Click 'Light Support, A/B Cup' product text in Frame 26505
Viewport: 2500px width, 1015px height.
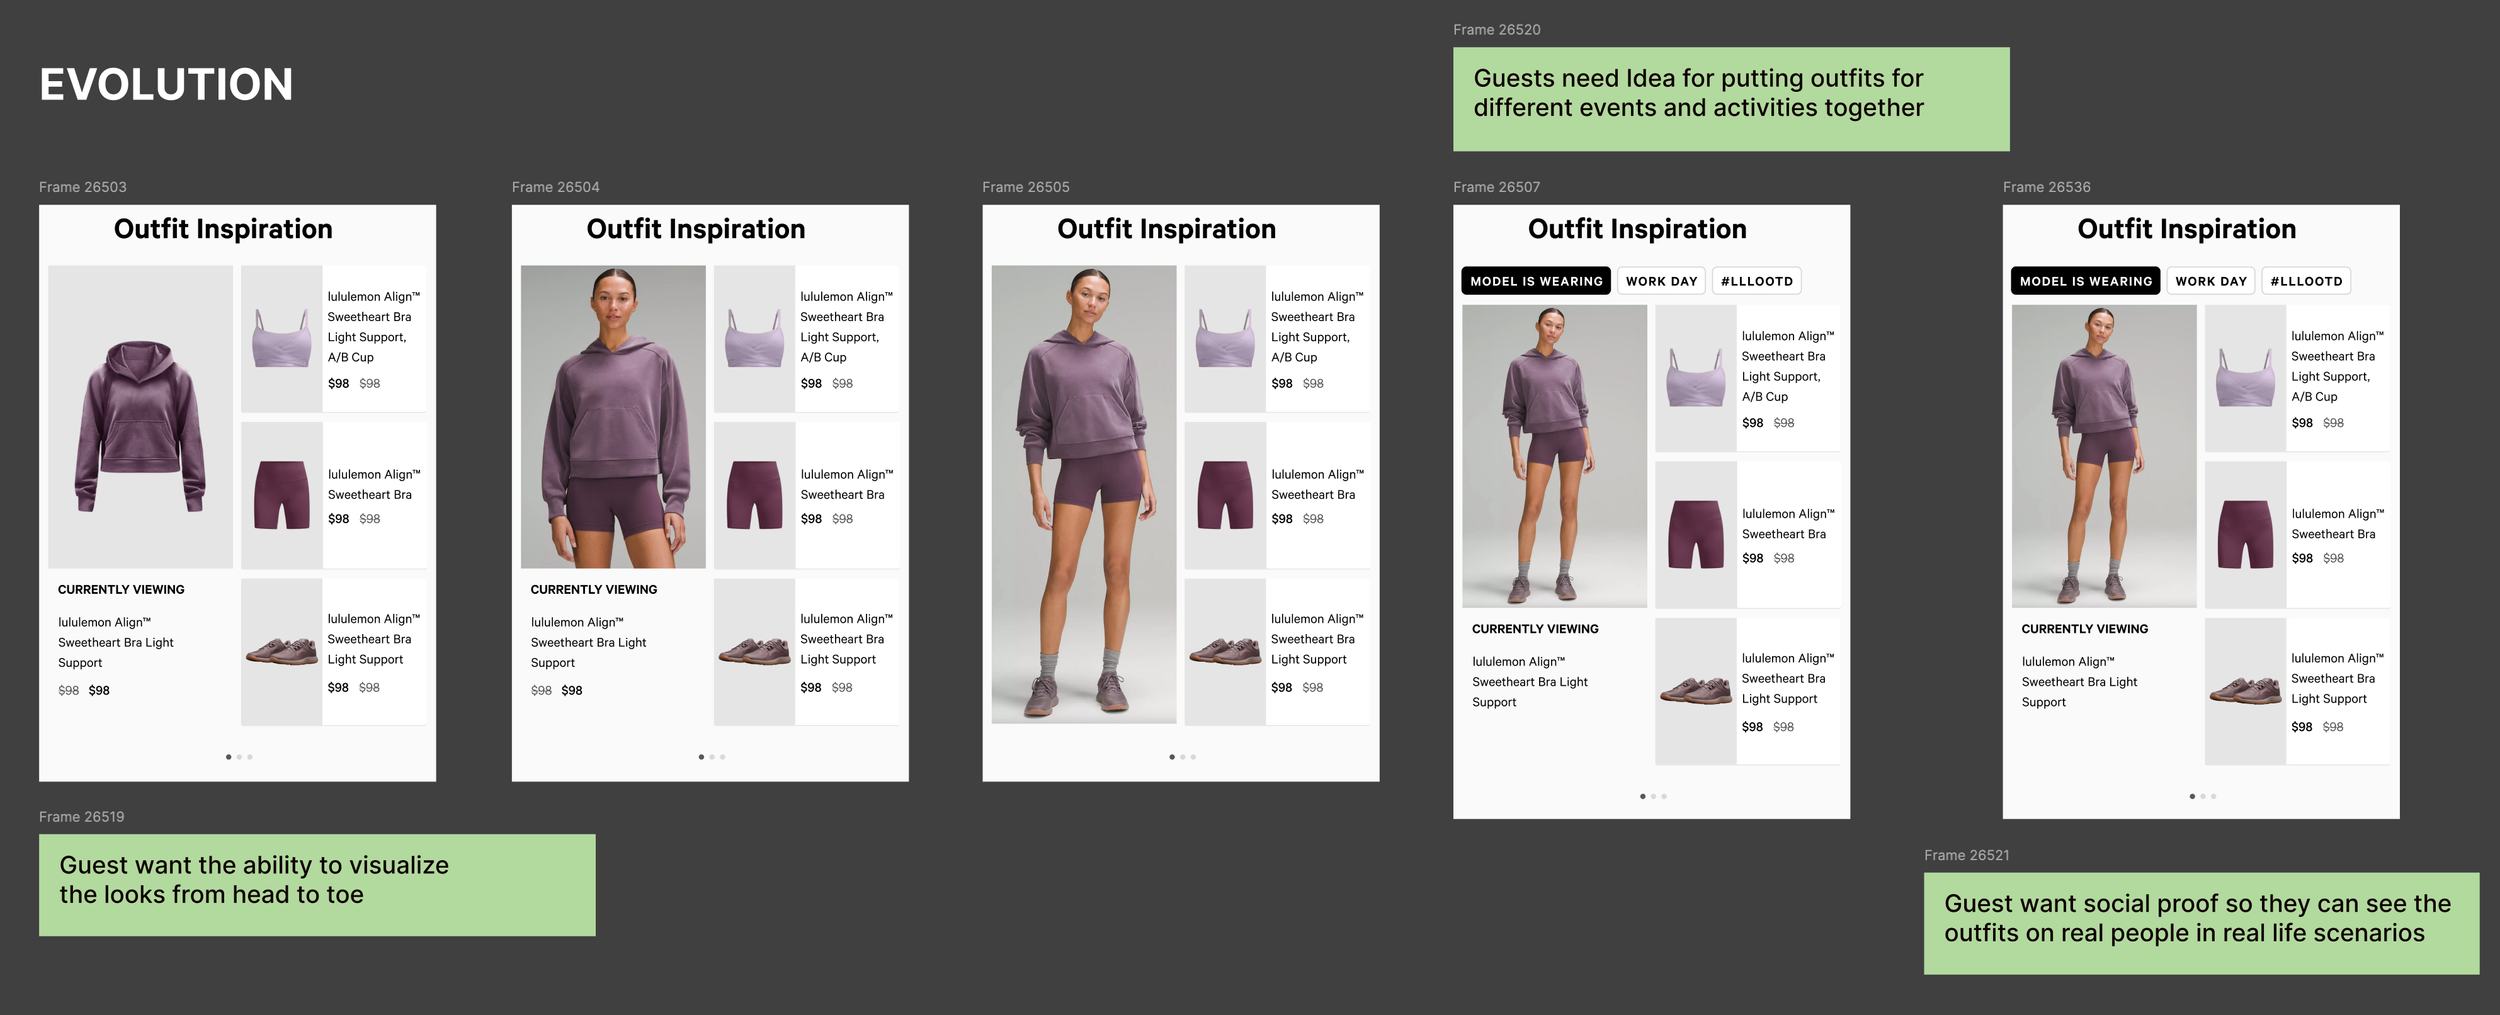coord(1310,347)
